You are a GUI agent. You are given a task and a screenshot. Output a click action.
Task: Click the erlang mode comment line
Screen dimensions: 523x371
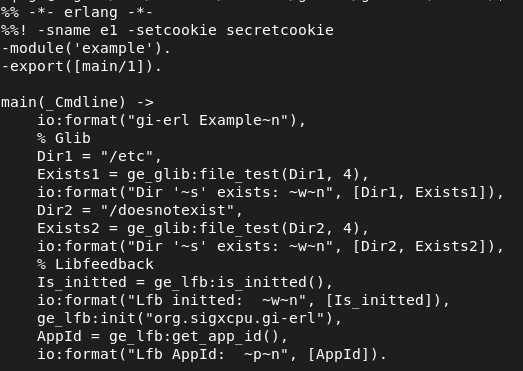coord(77,12)
